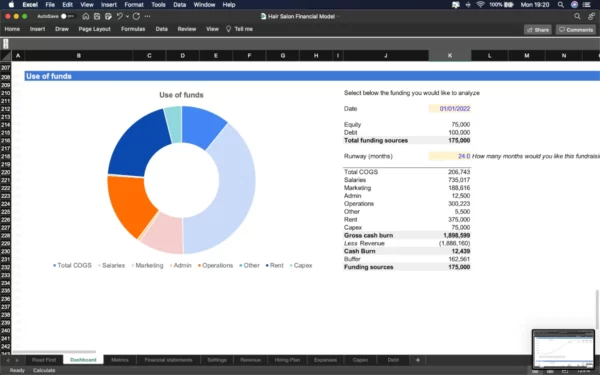The width and height of the screenshot is (600, 375).
Task: Click the Redo circular arrow icon
Action: click(136, 16)
